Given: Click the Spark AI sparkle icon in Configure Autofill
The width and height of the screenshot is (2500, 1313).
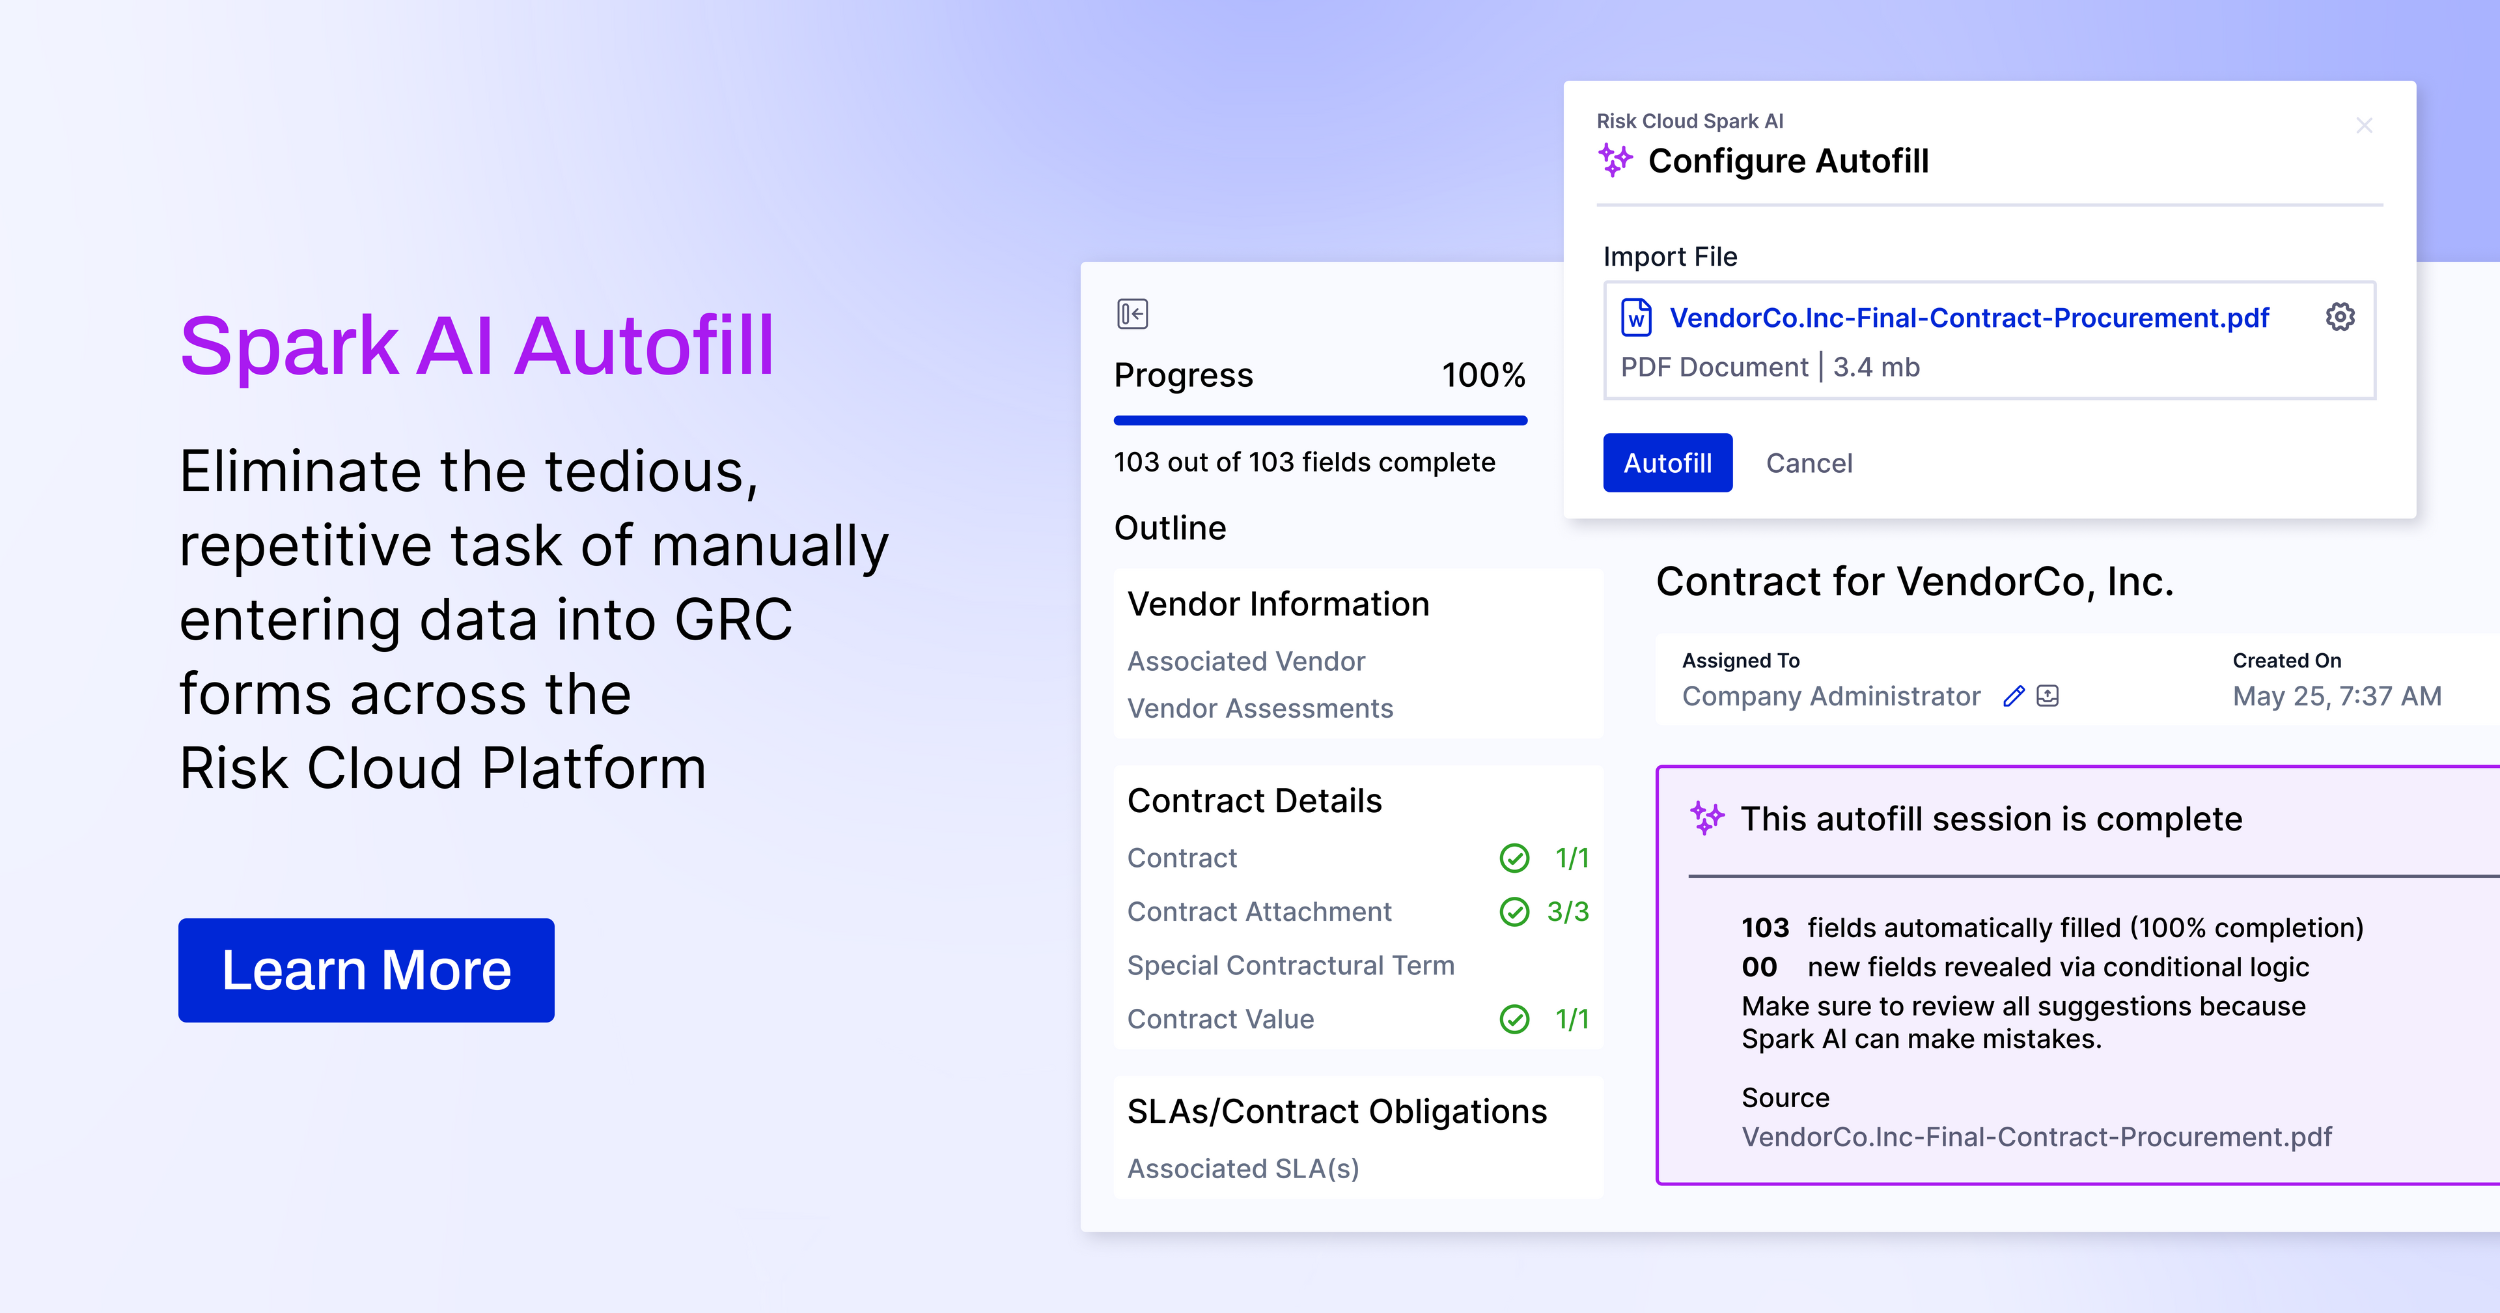Looking at the screenshot, I should click(1614, 160).
